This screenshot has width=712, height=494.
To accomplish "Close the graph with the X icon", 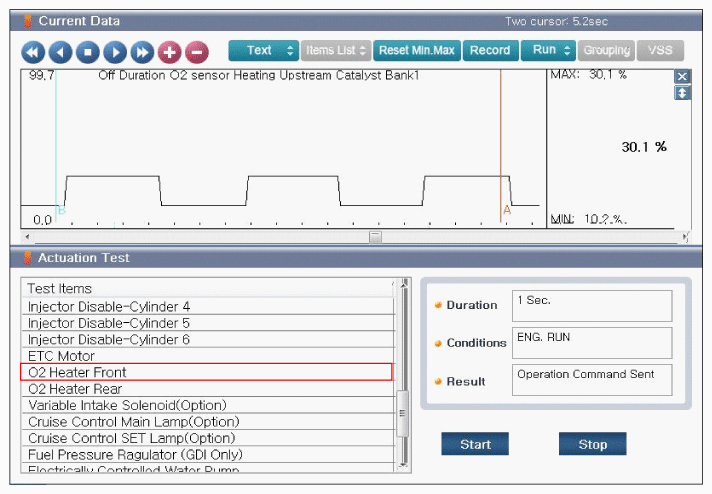I will [682, 77].
